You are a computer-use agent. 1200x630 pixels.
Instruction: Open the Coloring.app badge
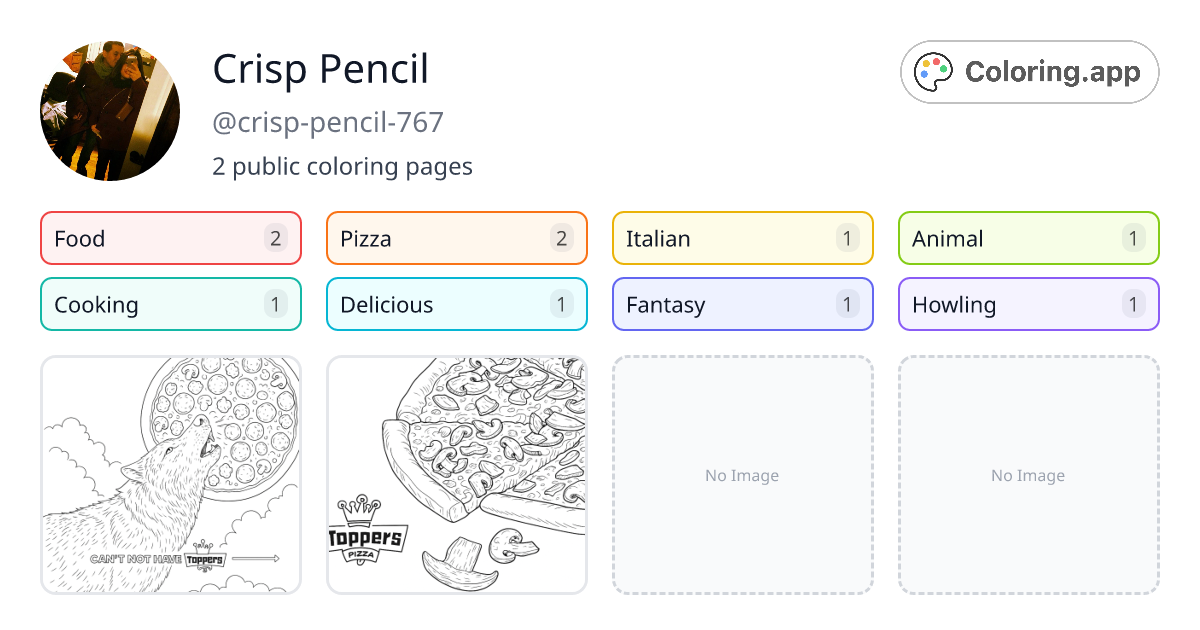(1029, 71)
